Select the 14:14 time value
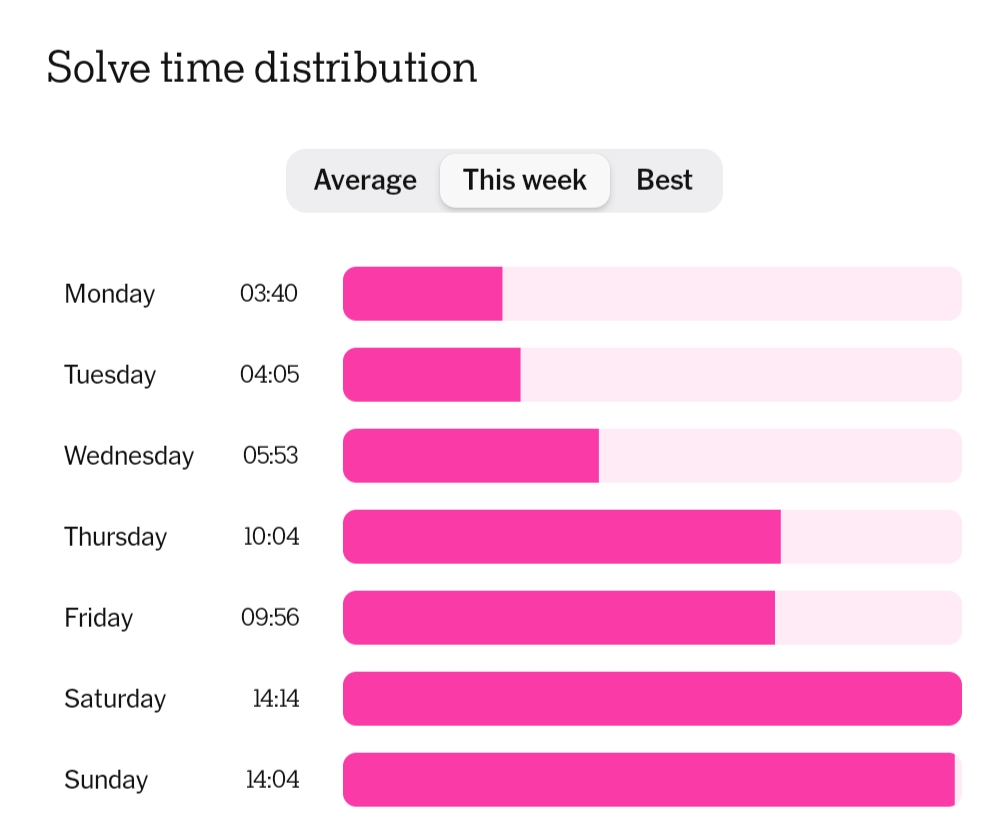Screen dimensions: 1008x838 click(275, 699)
